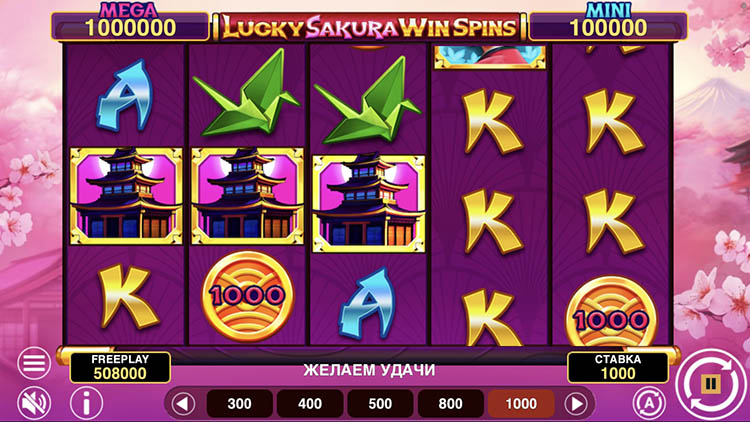Image resolution: width=750 pixels, height=422 pixels.
Task: Open the hamburger menu icon
Action: click(x=34, y=364)
